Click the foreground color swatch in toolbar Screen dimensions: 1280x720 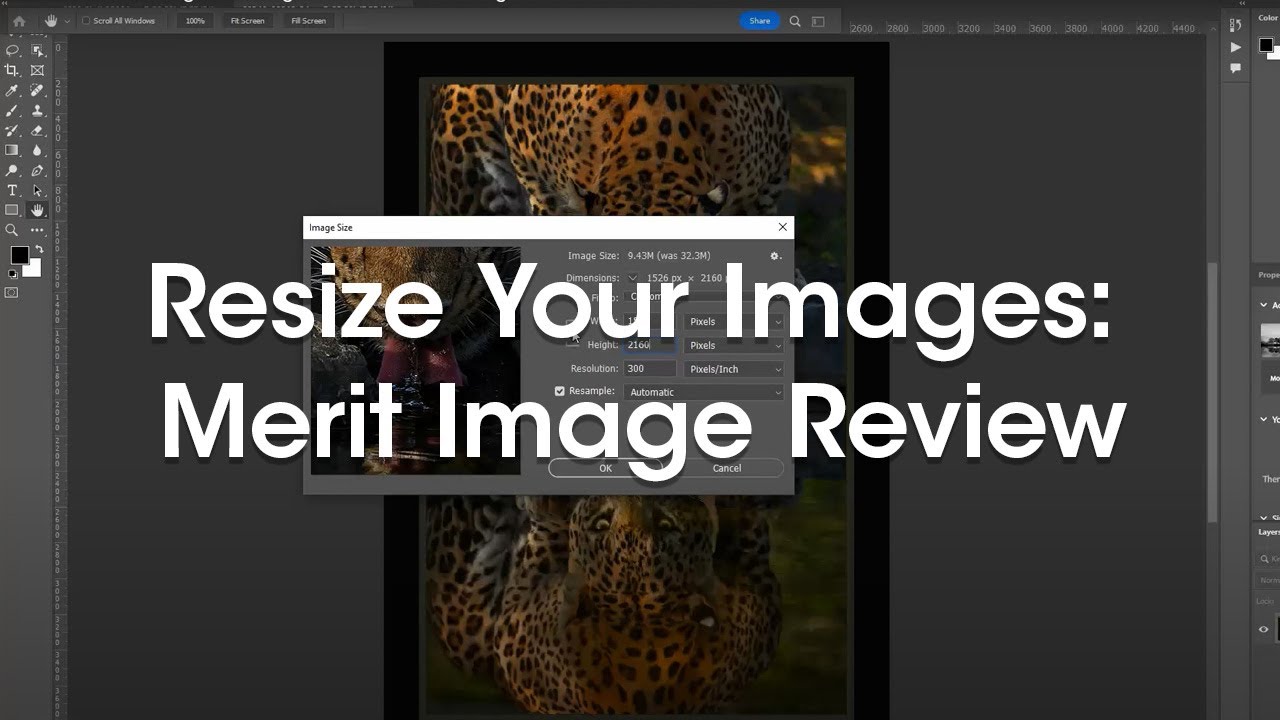19,255
